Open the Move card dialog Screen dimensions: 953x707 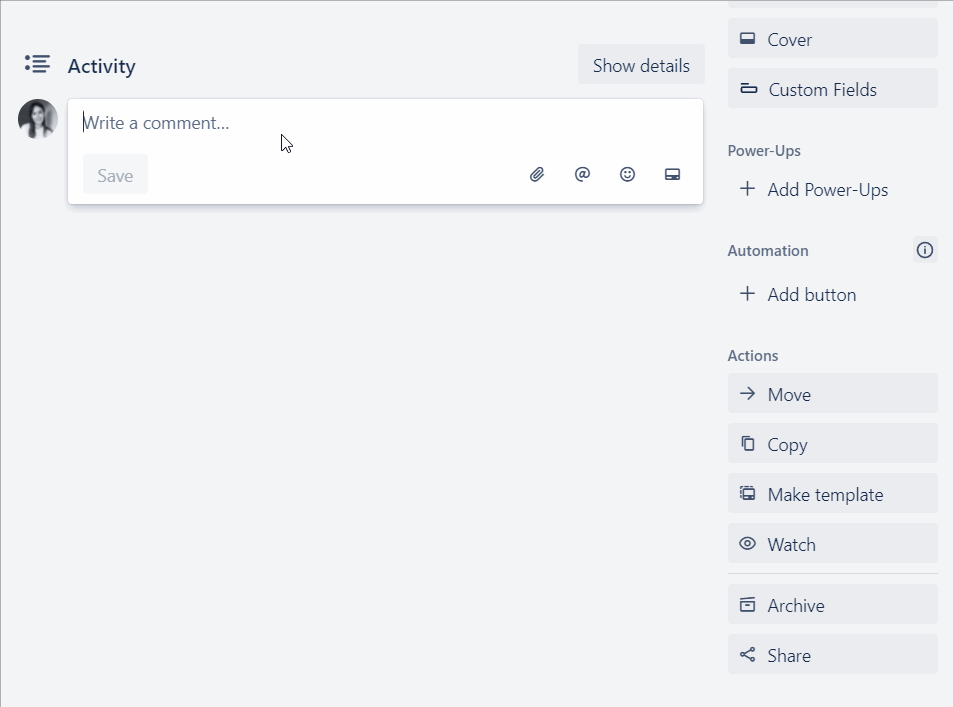[788, 394]
